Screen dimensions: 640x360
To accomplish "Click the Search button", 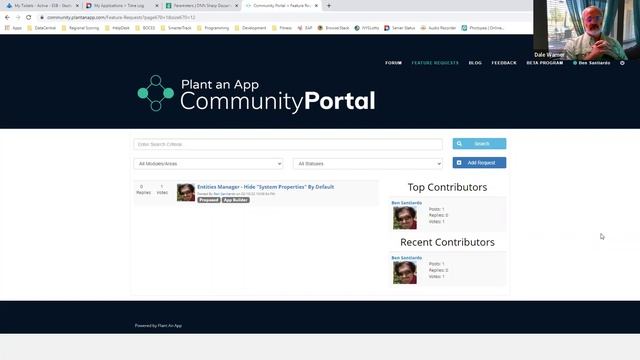I will click(479, 144).
